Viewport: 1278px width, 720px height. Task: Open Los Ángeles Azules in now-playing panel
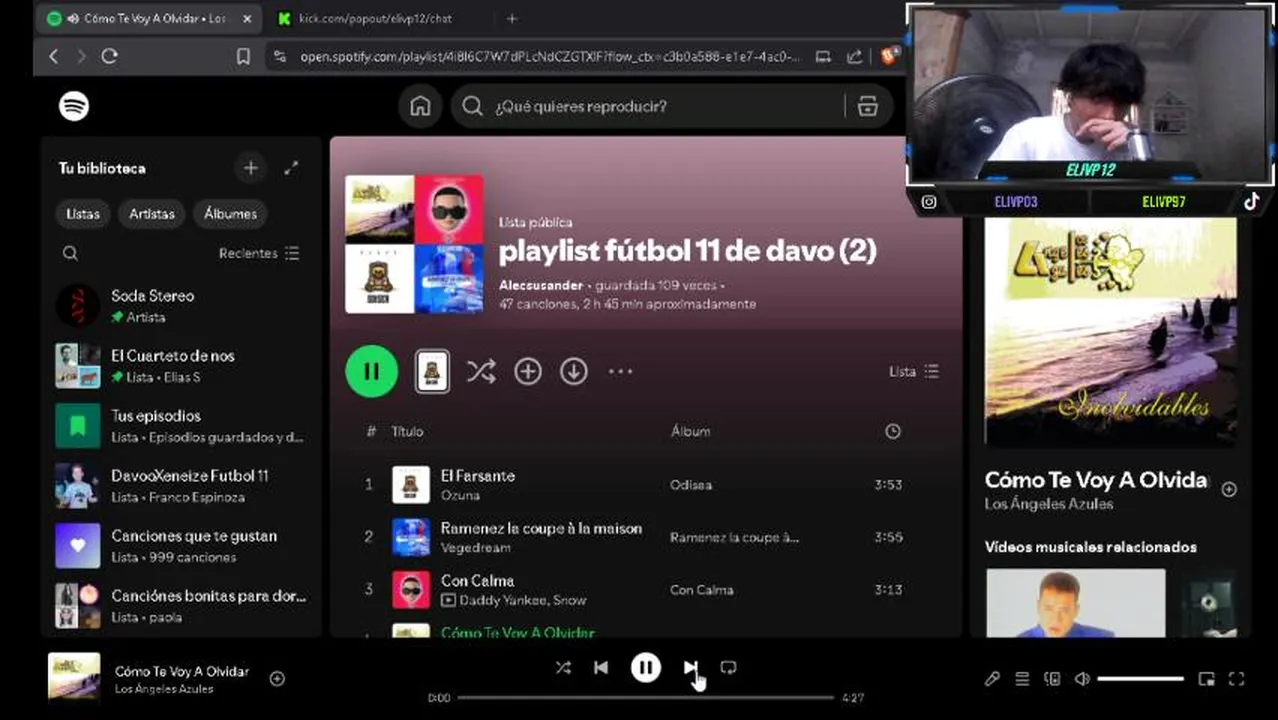[x=1049, y=505]
